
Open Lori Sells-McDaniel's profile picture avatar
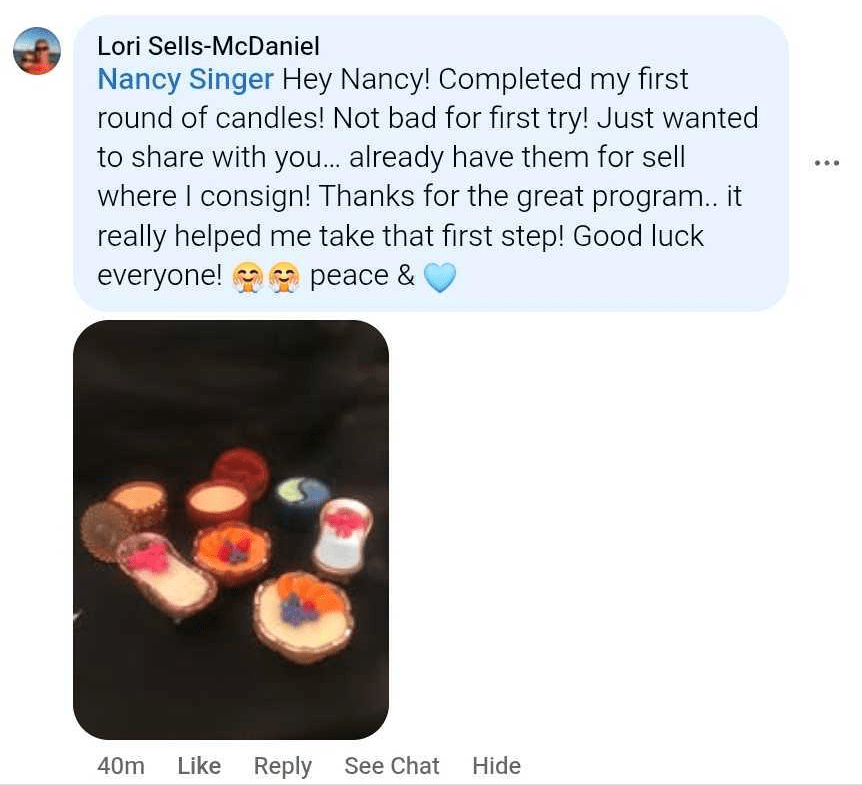(x=37, y=51)
